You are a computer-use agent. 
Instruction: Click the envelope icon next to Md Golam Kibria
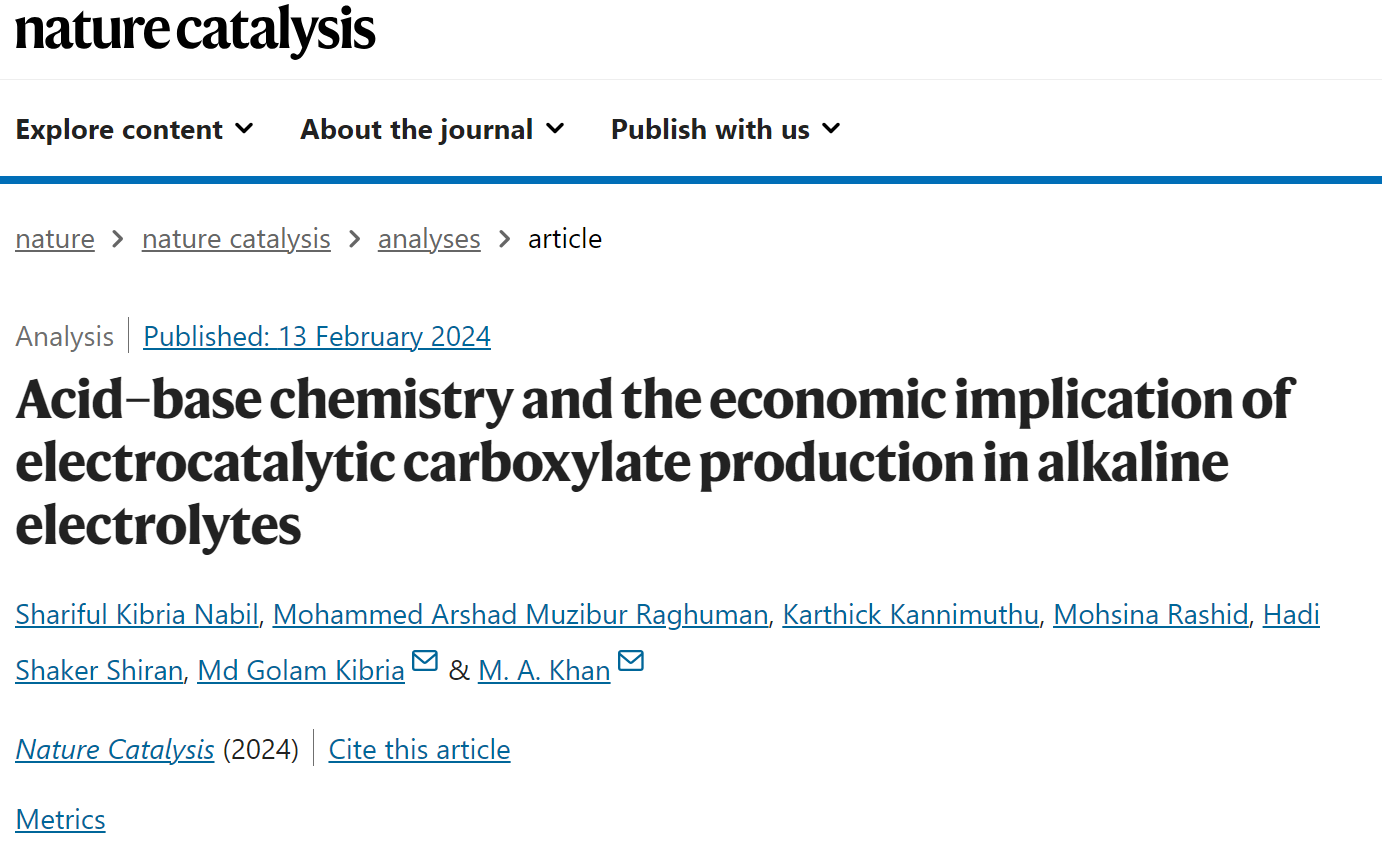425,662
